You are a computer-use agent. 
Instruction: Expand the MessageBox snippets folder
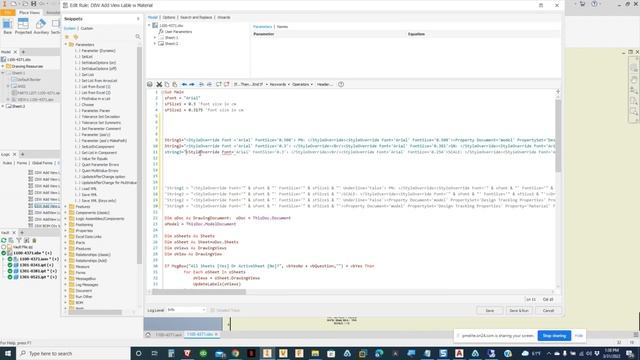tap(66, 278)
